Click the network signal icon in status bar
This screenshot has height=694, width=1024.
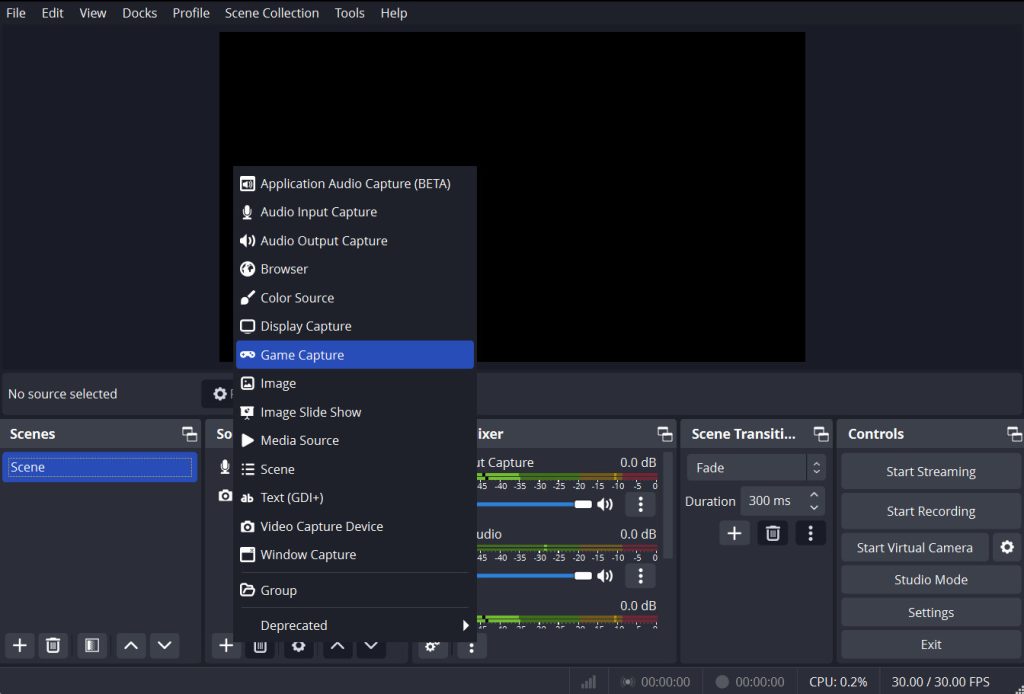tap(588, 682)
